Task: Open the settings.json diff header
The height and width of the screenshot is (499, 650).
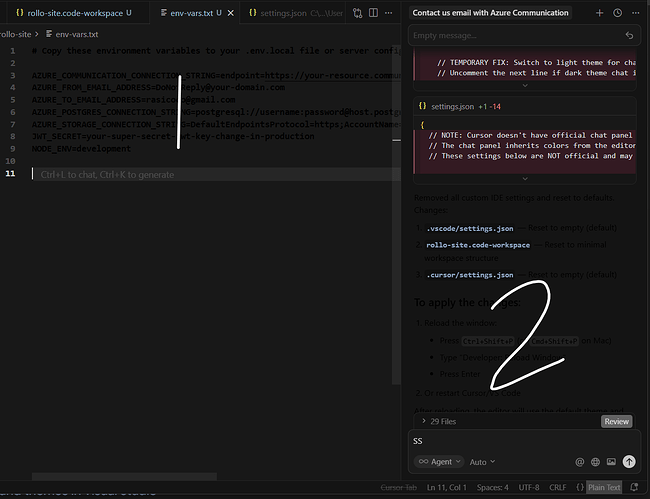Action: [x=524, y=107]
